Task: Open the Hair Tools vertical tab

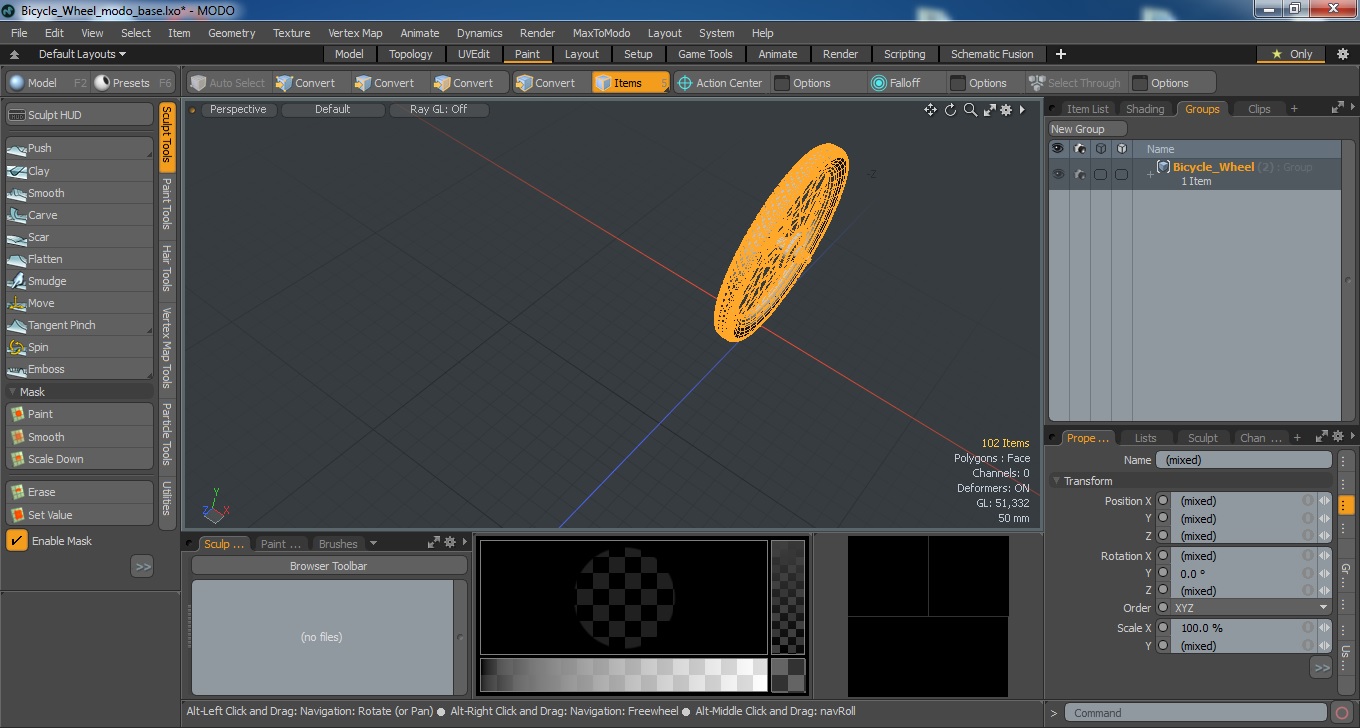Action: tap(167, 268)
